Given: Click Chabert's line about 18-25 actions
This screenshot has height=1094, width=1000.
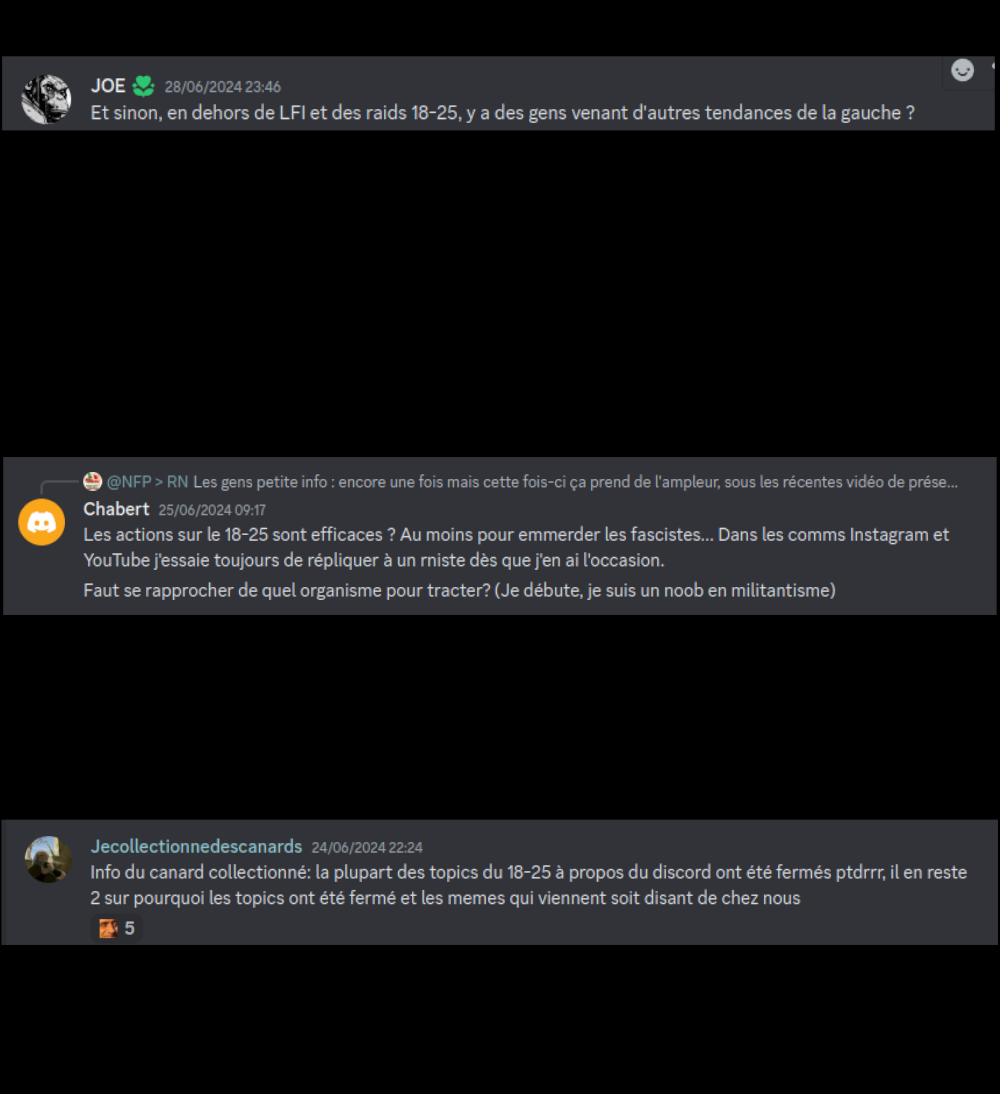Looking at the screenshot, I should pos(516,548).
